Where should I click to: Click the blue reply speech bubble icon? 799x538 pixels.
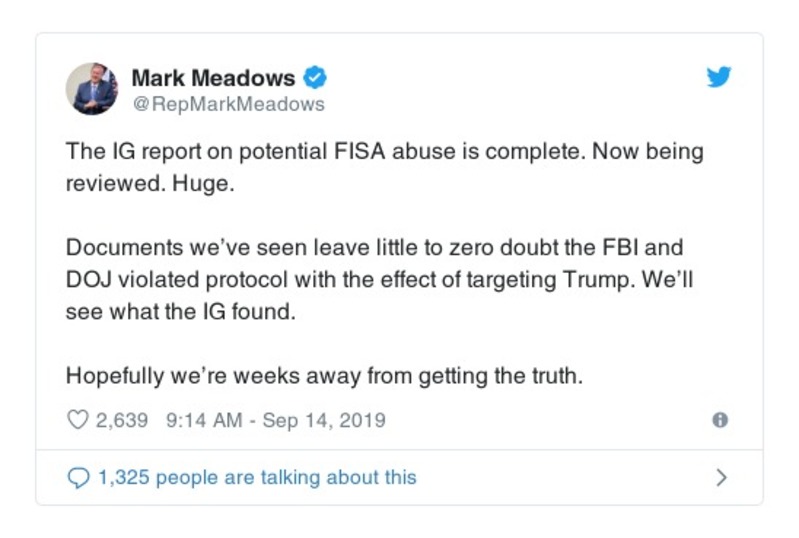[x=77, y=478]
